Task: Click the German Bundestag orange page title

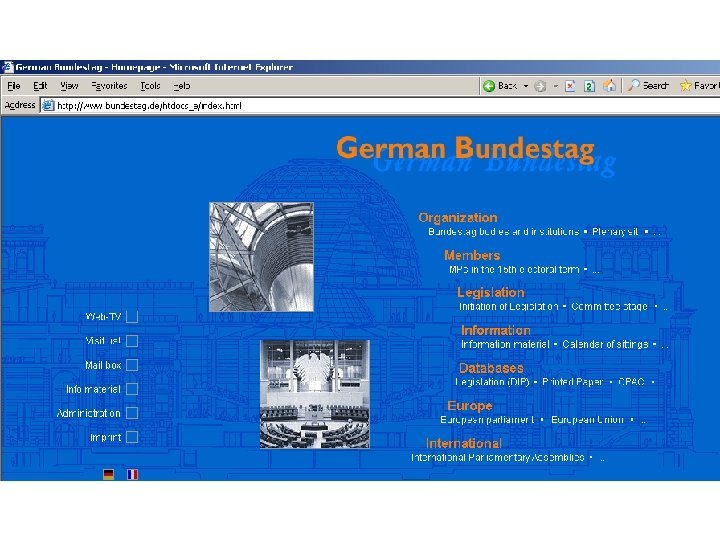Action: click(x=465, y=148)
